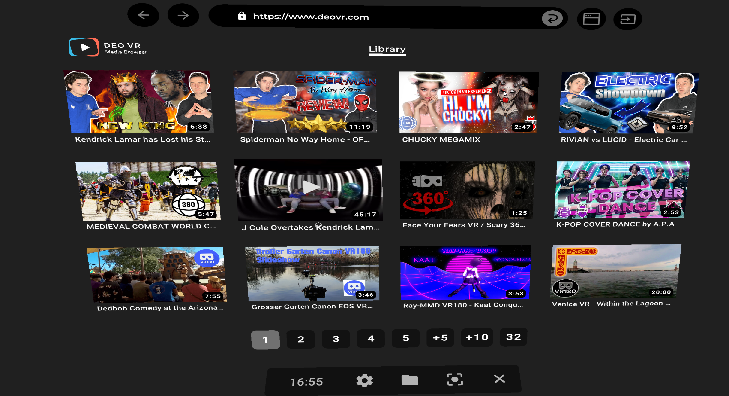
Task: Go to page 5
Action: (x=405, y=338)
